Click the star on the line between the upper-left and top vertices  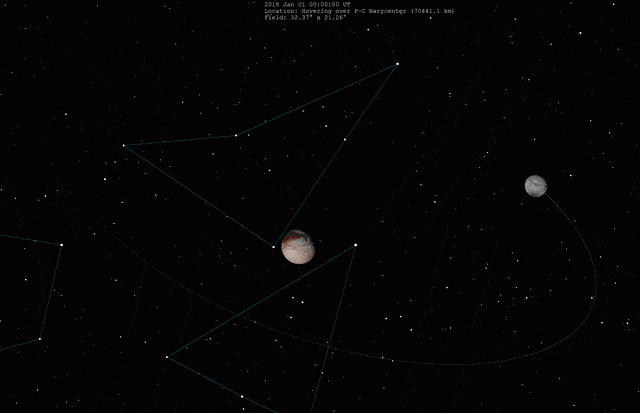pyautogui.click(x=236, y=135)
